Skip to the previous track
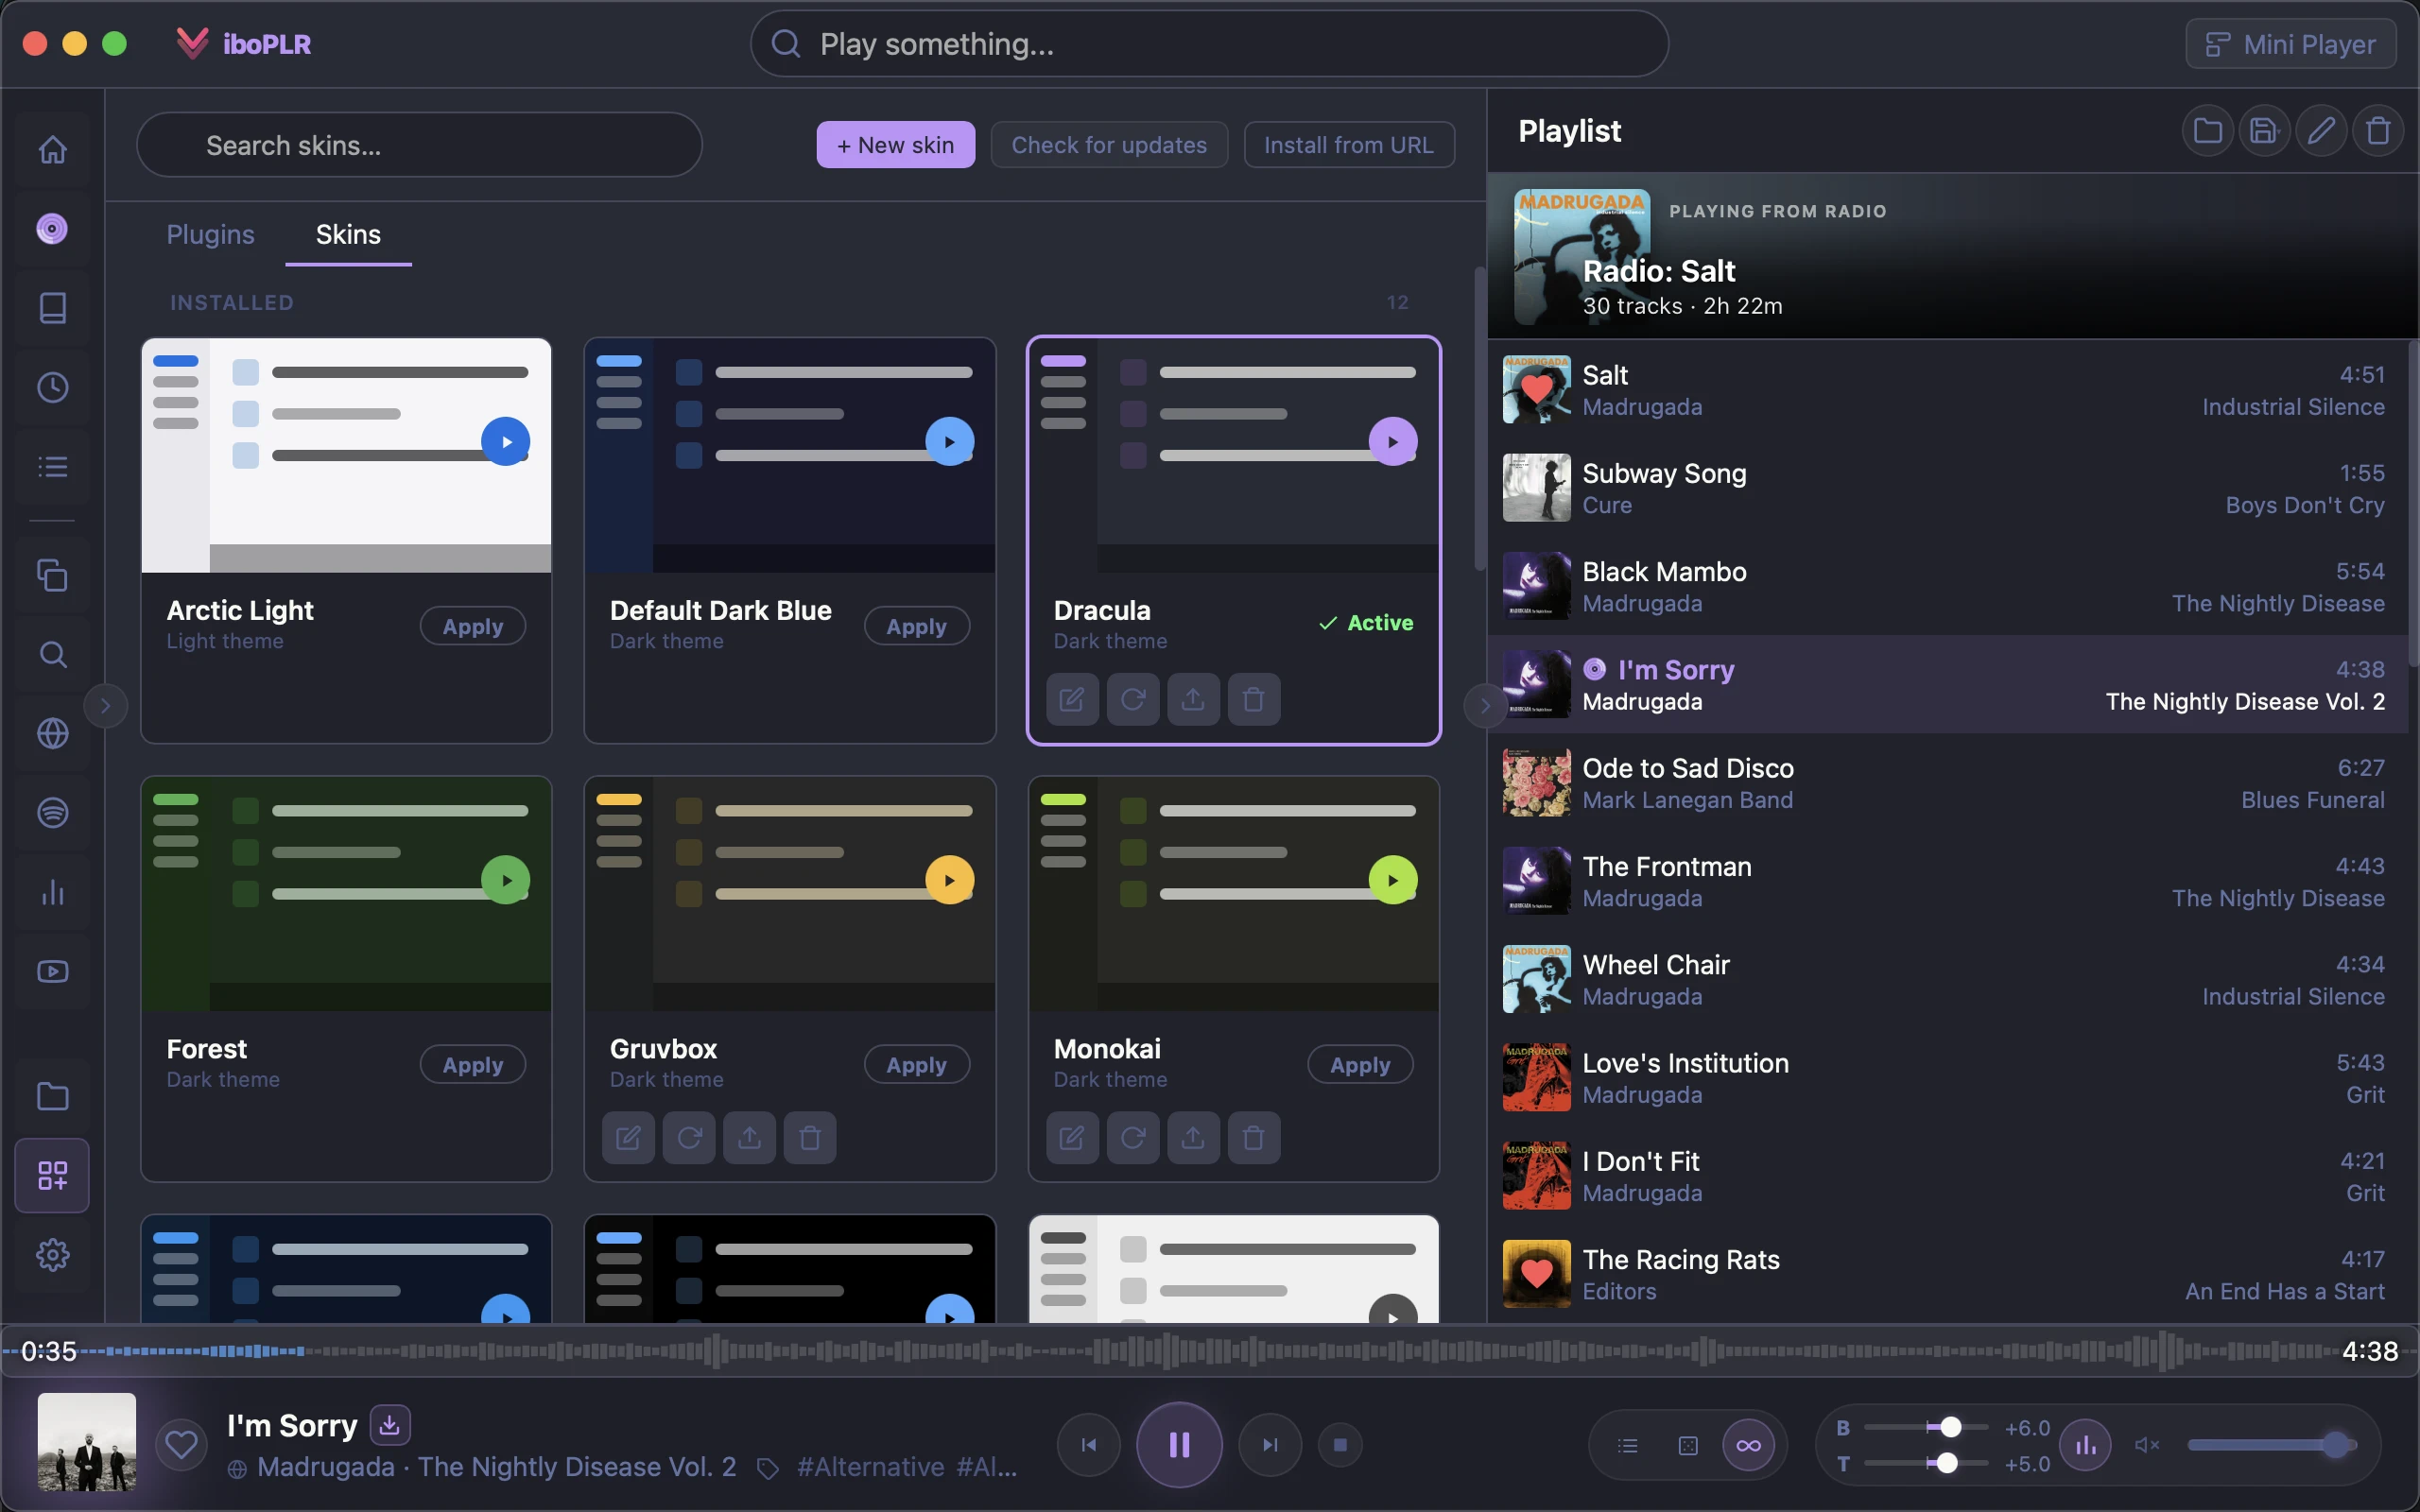2420x1512 pixels. pos(1088,1445)
